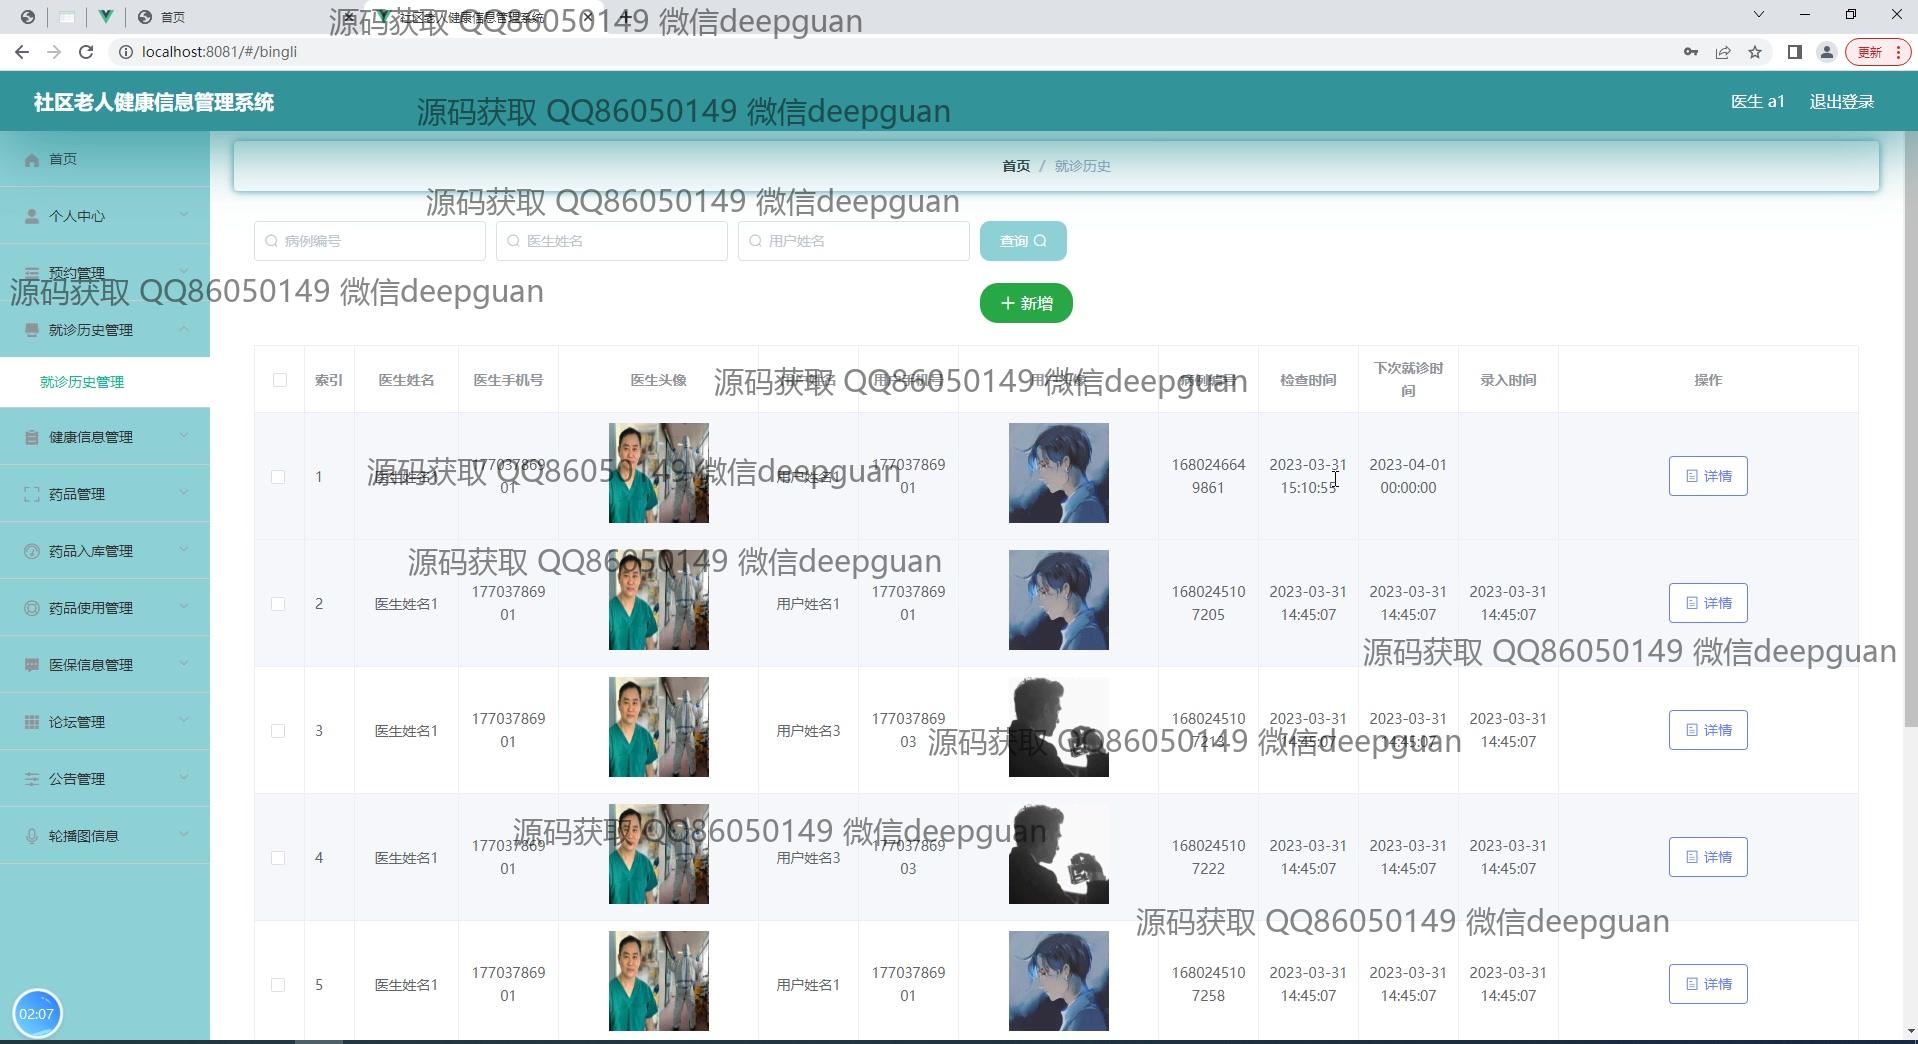Collapse the 就诊历史管理 menu chevron
This screenshot has width=1918, height=1044.
pos(184,329)
